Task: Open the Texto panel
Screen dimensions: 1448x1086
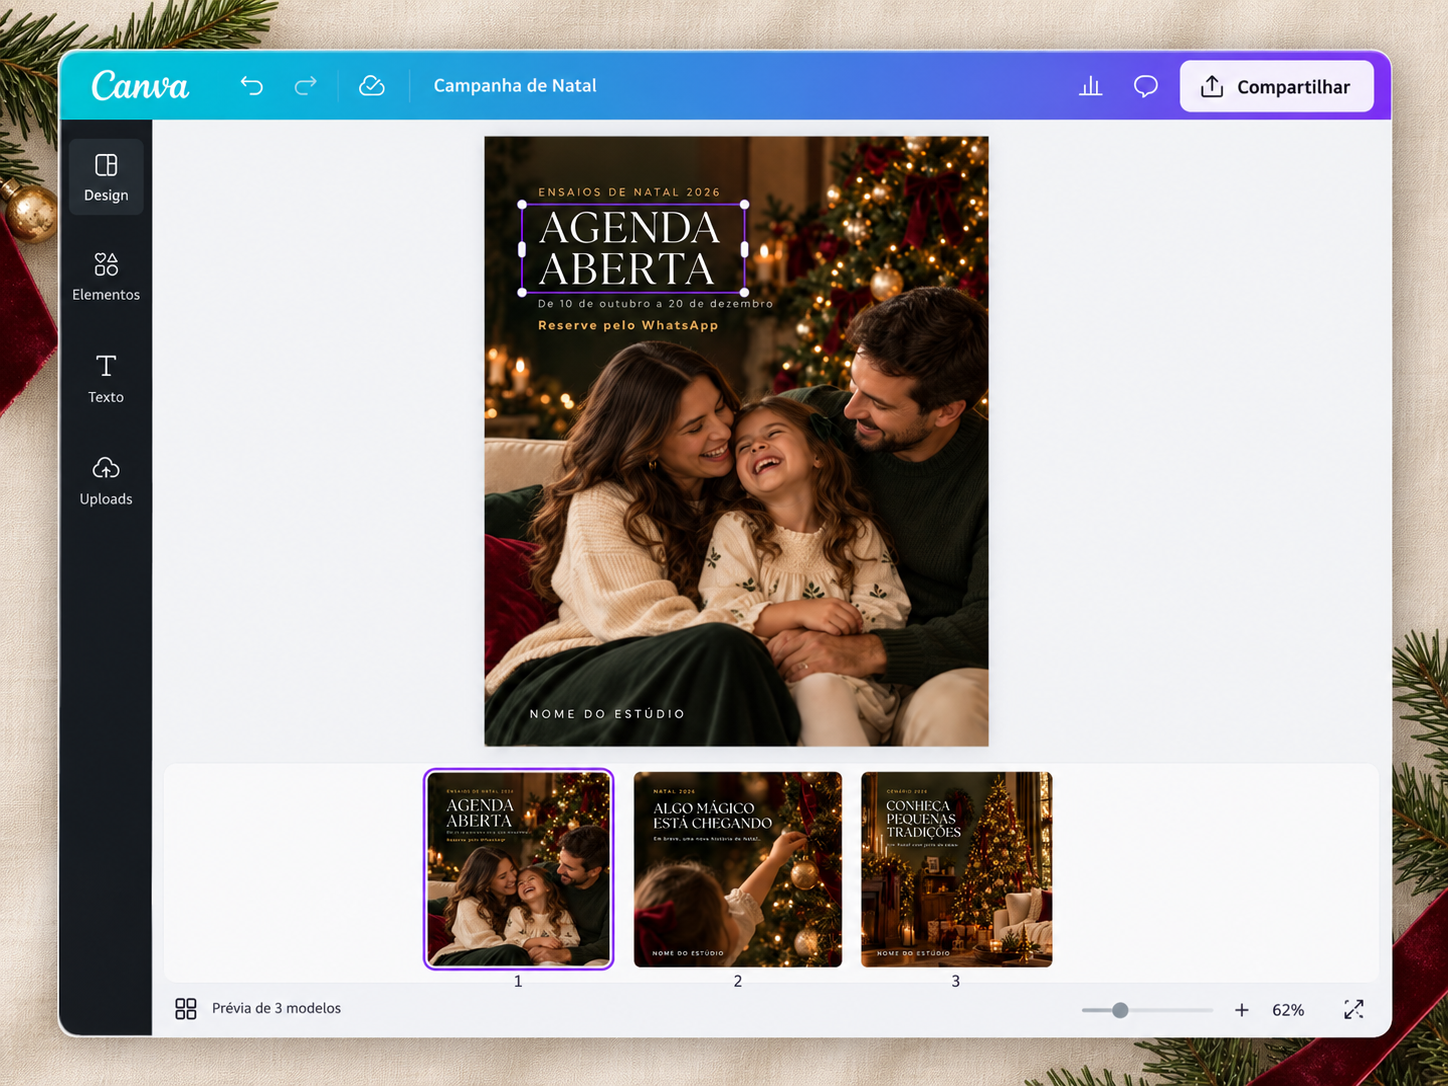Action: [x=106, y=379]
